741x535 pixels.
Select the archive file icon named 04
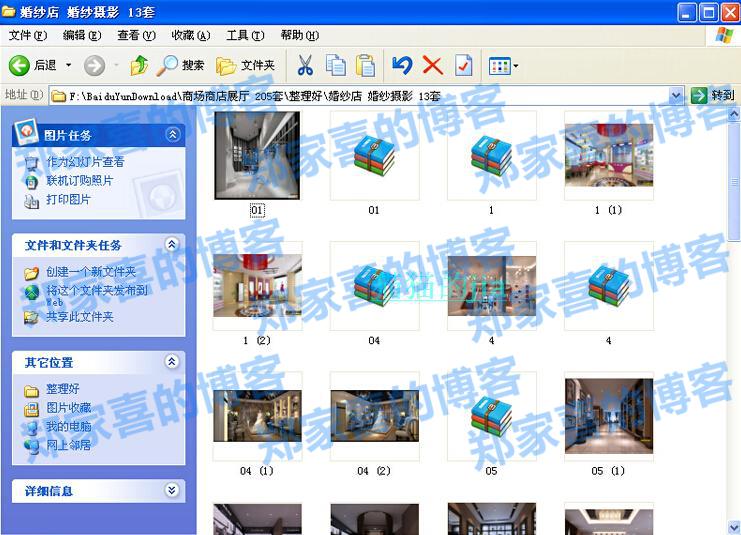click(x=374, y=285)
